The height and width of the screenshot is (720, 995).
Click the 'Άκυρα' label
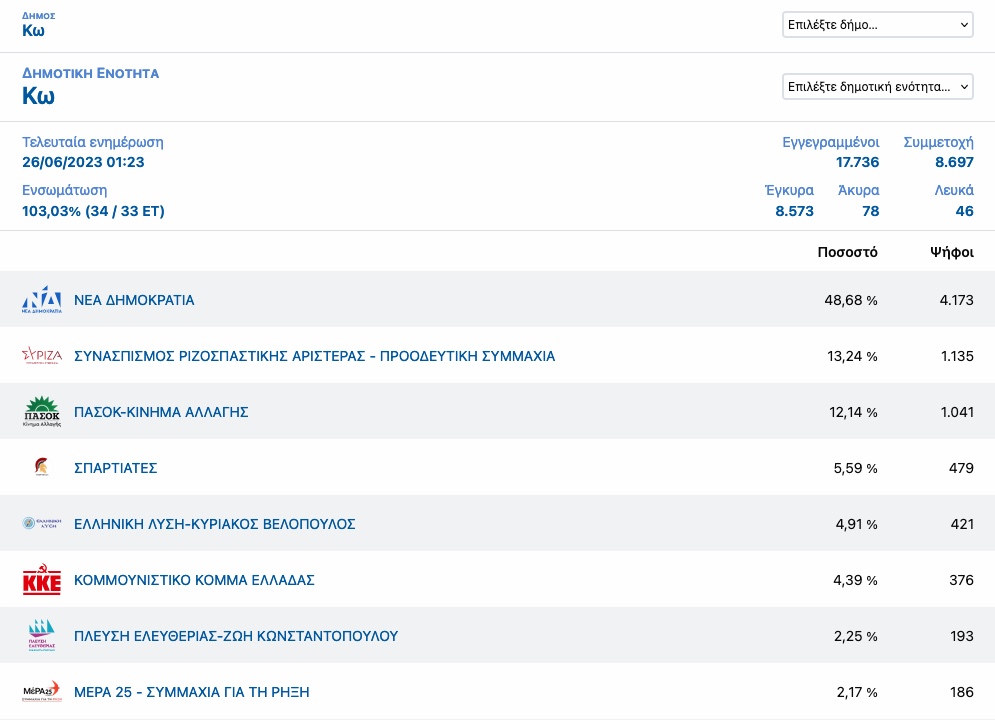point(859,190)
